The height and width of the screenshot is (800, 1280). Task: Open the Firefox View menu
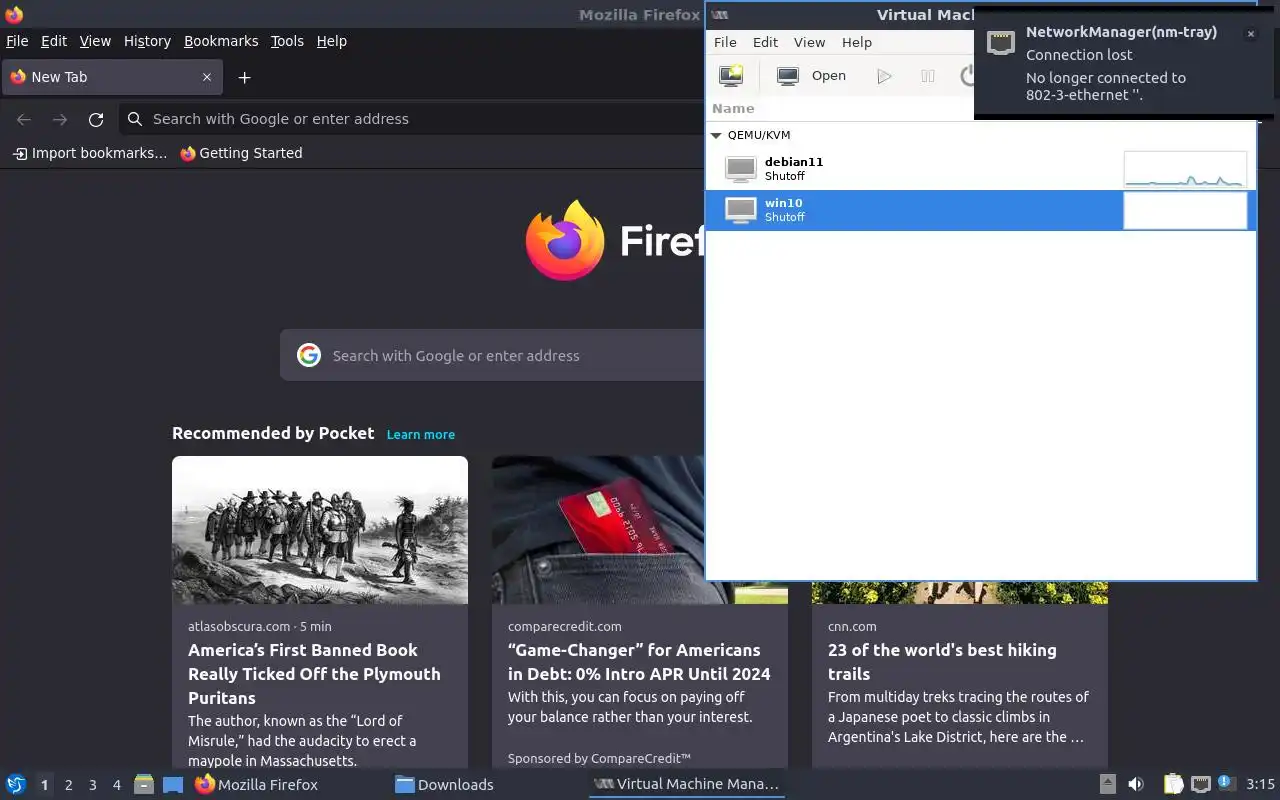click(95, 41)
